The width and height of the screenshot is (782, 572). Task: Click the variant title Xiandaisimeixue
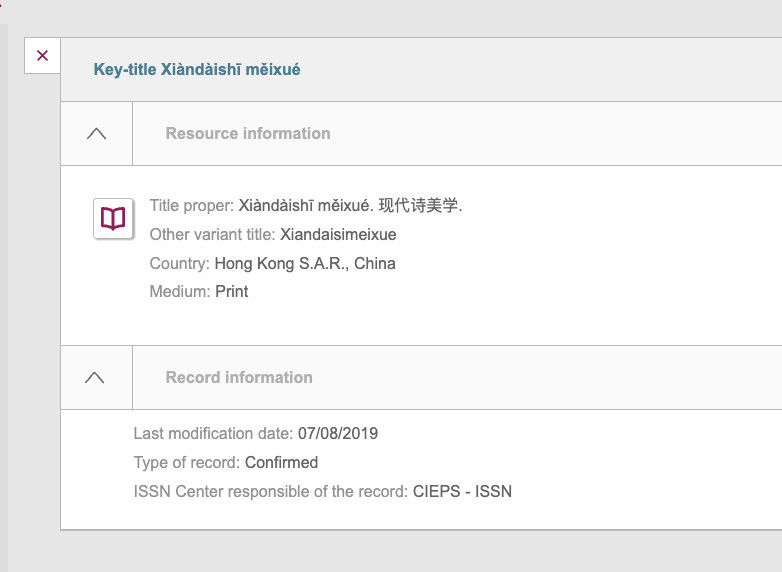tap(338, 234)
